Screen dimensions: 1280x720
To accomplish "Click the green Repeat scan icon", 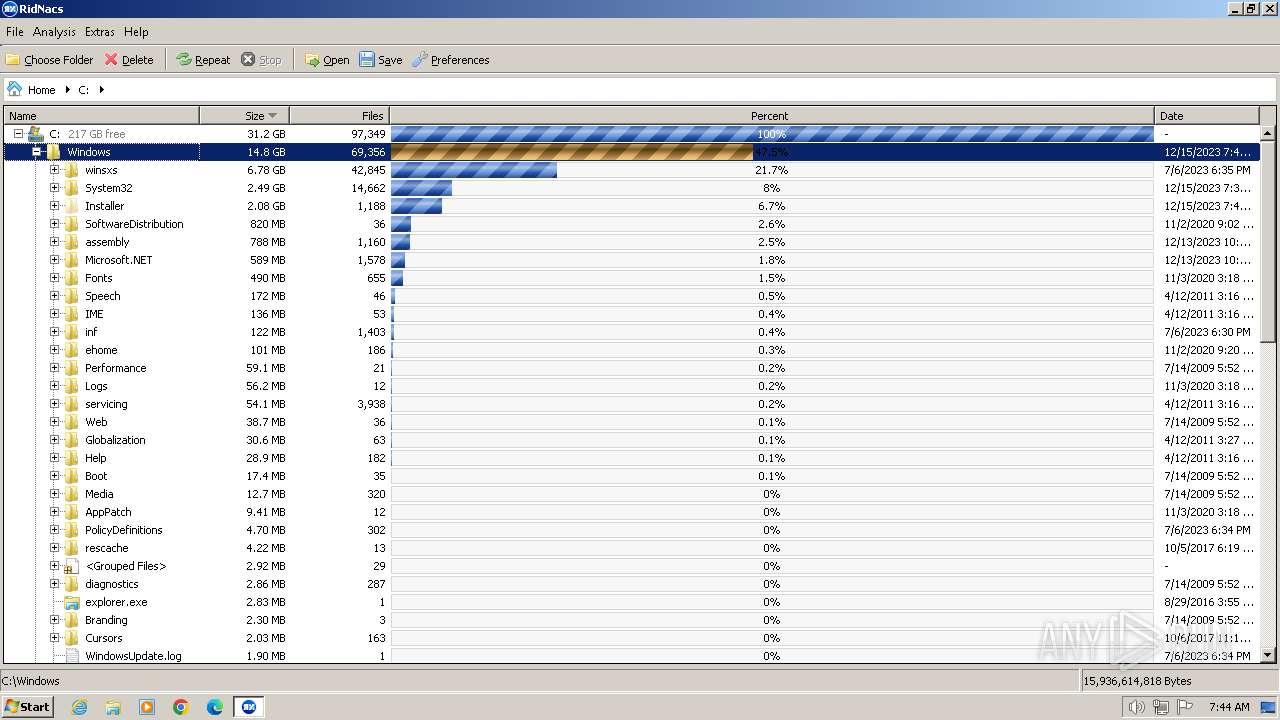I will pos(184,60).
